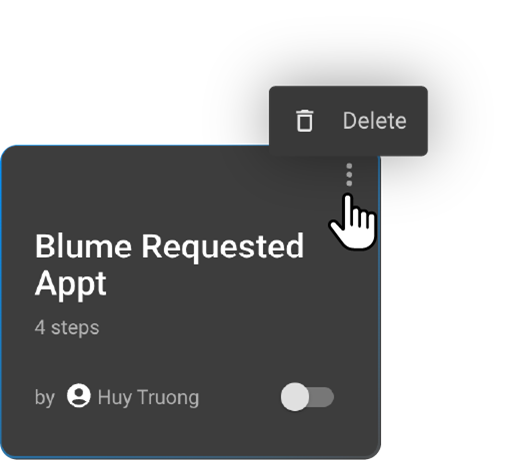Click the trash can icon
This screenshot has height=460, width=514.
pos(305,121)
